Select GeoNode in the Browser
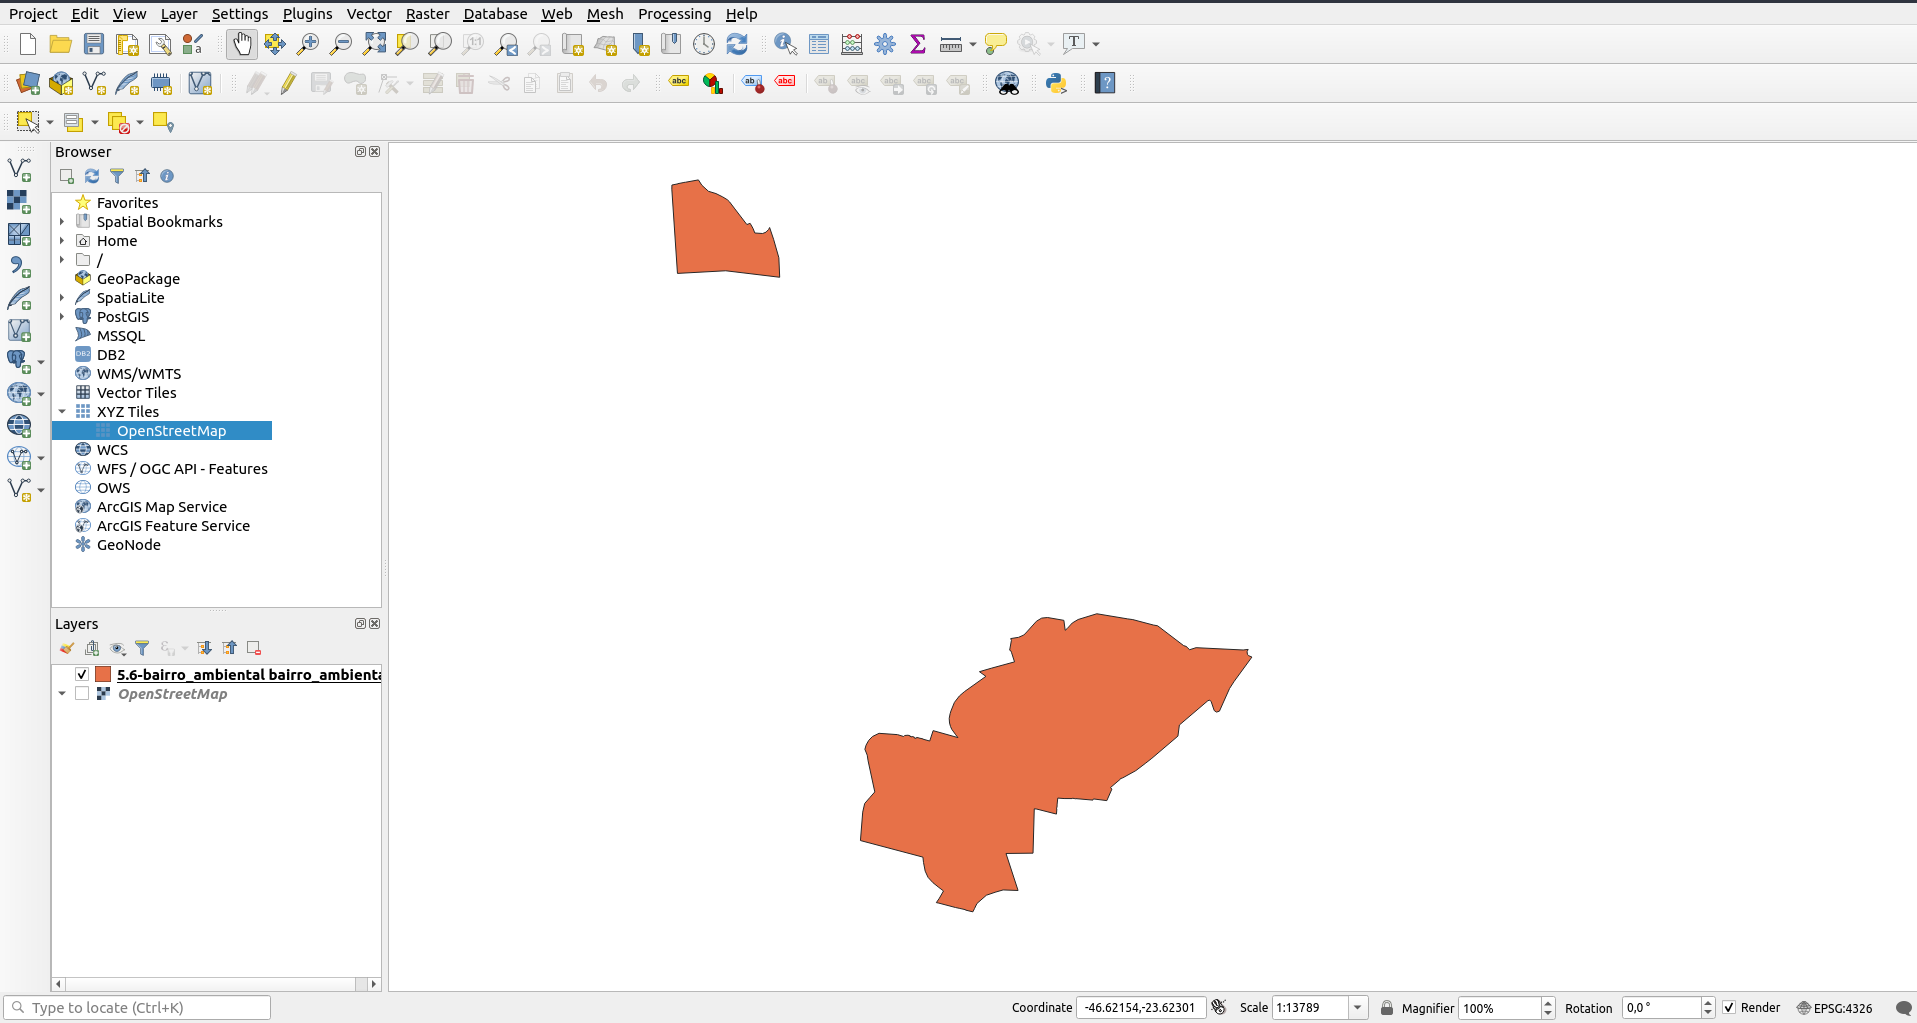Image resolution: width=1917 pixels, height=1023 pixels. [128, 545]
